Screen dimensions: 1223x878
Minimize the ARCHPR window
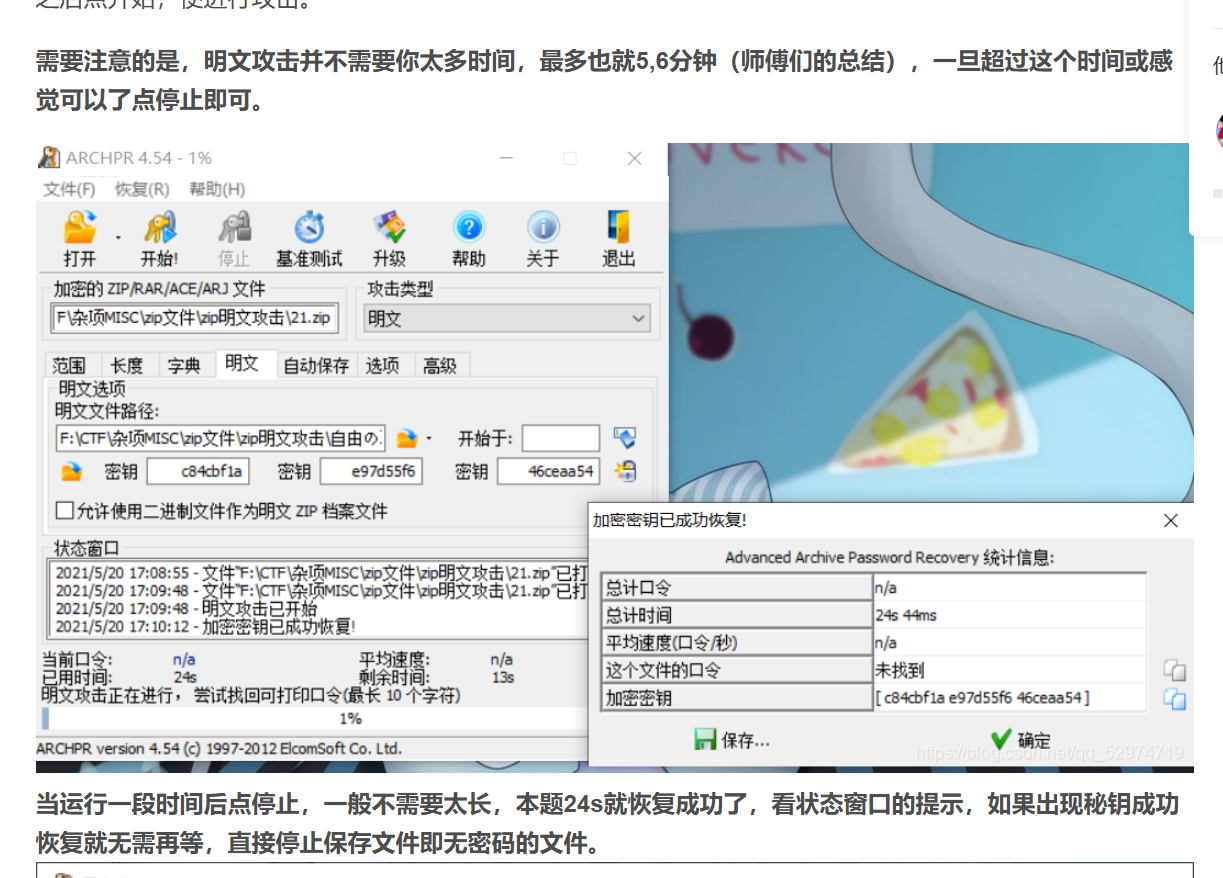[506, 158]
